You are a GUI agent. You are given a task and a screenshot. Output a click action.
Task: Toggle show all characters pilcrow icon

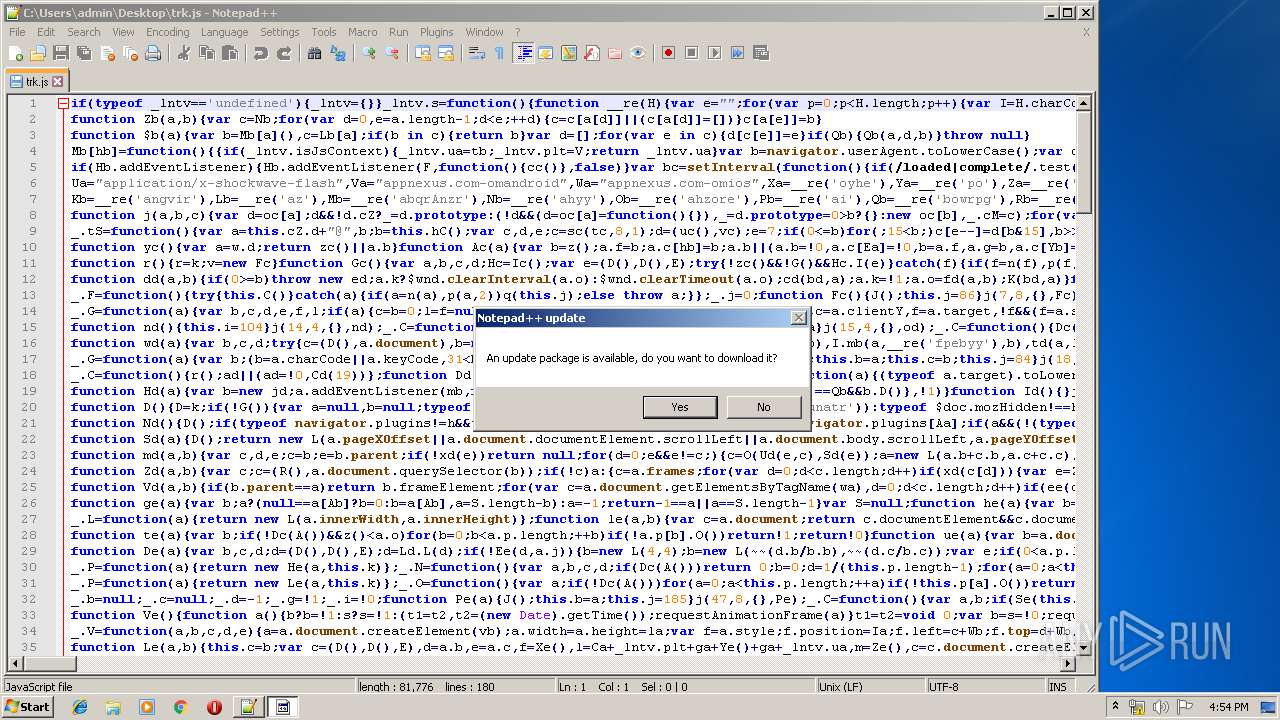tap(500, 53)
